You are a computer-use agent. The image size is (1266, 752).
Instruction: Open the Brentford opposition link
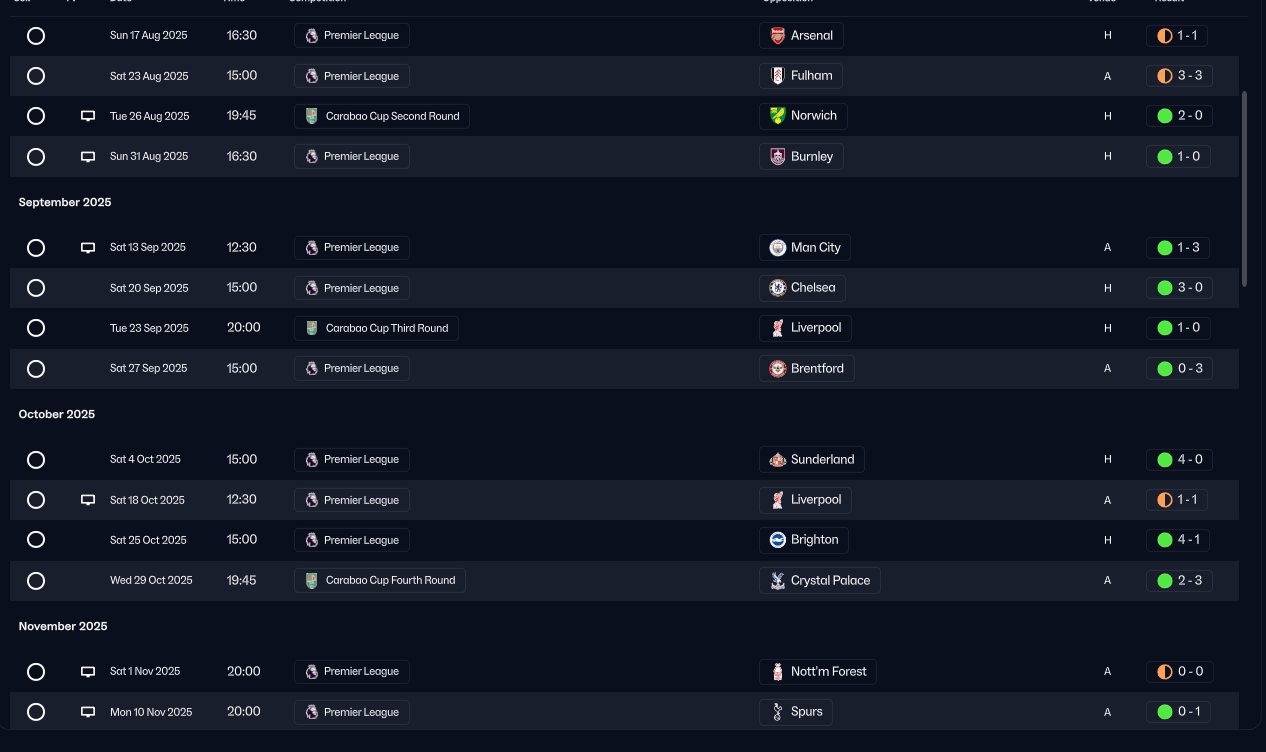807,368
